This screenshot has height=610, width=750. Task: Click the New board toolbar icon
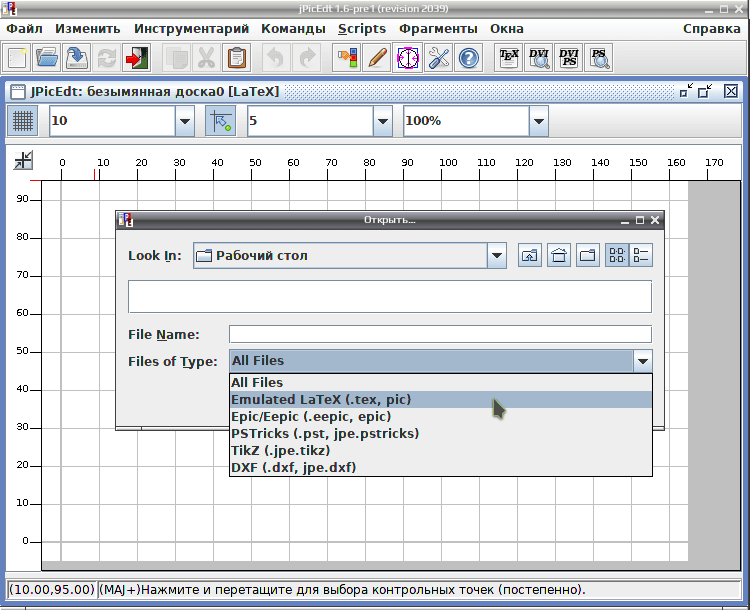pyautogui.click(x=17, y=58)
